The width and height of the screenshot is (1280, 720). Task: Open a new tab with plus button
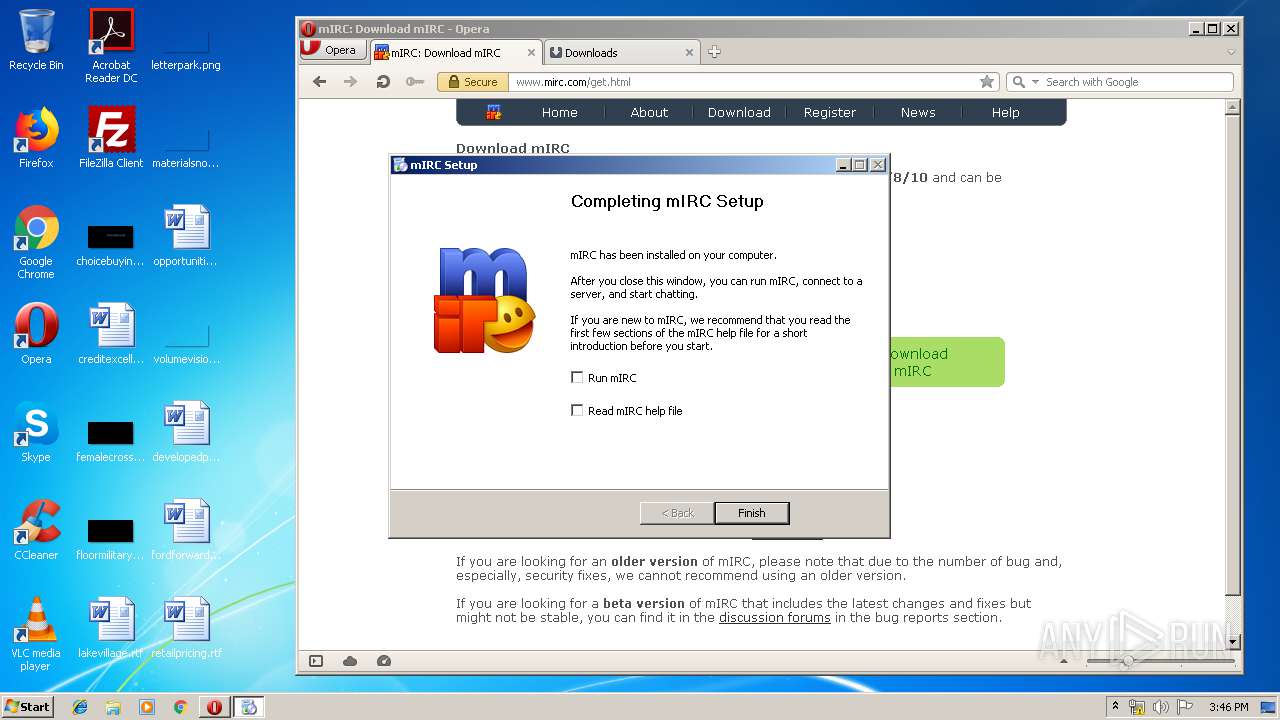click(714, 52)
